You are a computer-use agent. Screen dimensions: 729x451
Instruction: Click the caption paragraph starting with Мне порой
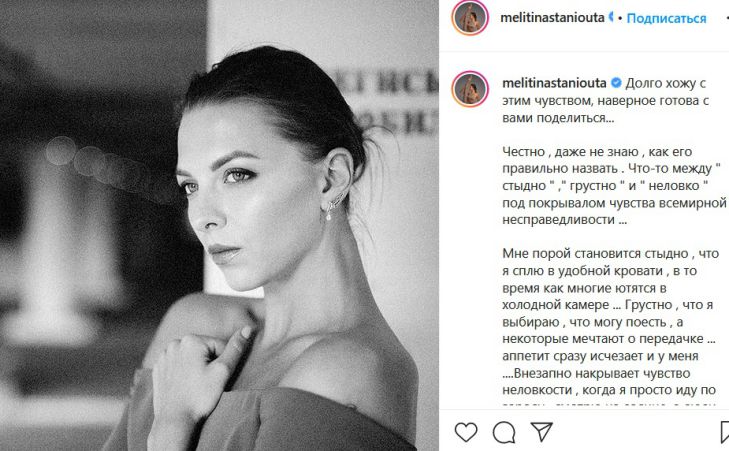pos(610,322)
